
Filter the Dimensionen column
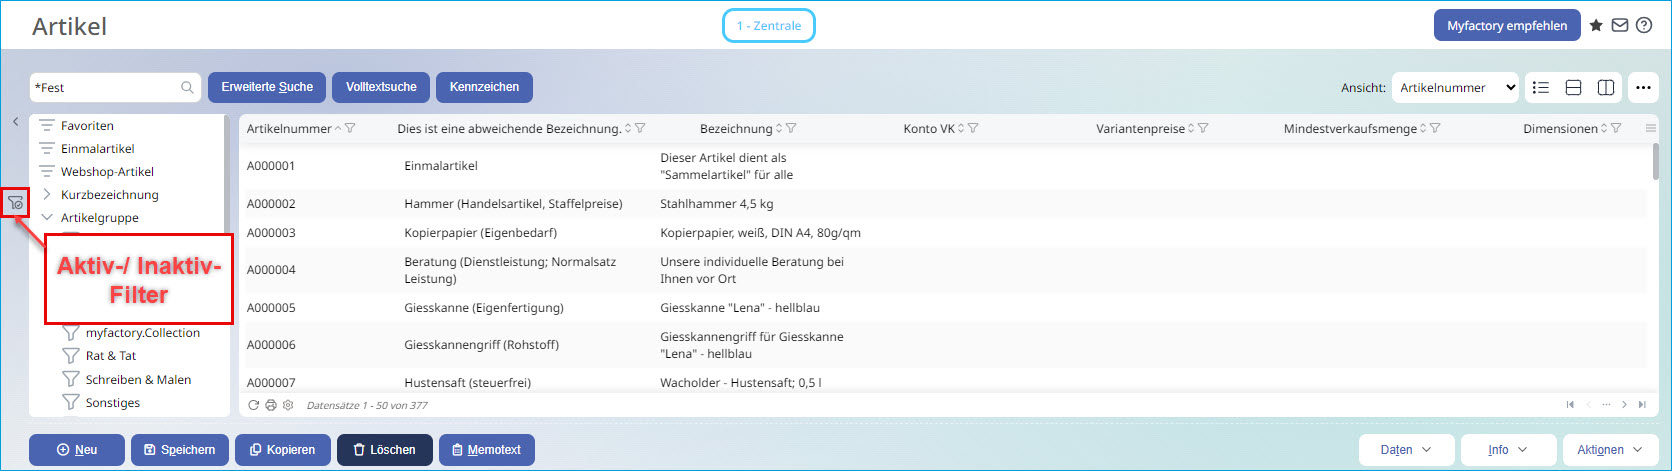tap(1616, 129)
